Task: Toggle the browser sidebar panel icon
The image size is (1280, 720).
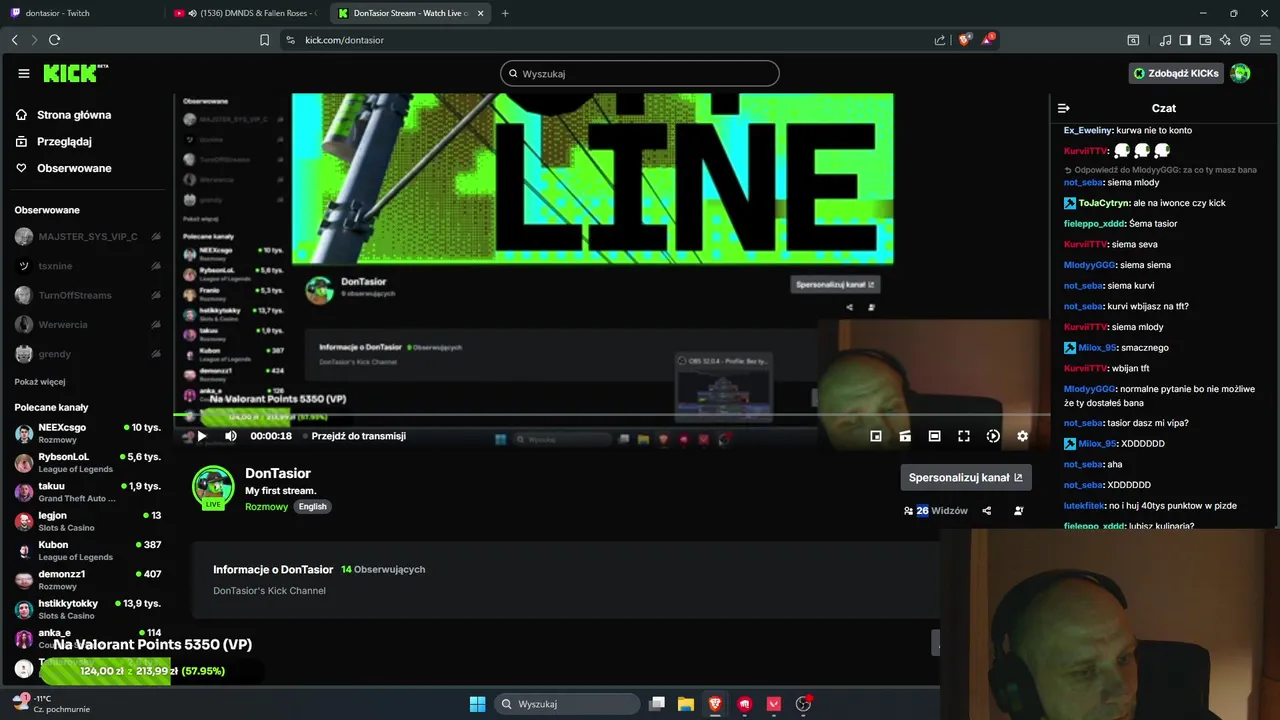Action: tap(1185, 40)
